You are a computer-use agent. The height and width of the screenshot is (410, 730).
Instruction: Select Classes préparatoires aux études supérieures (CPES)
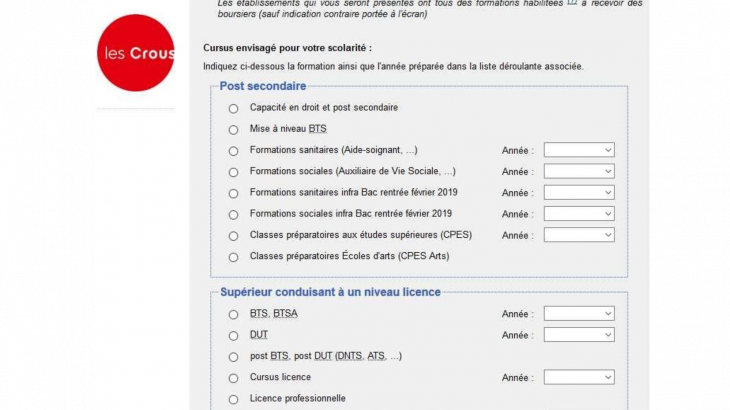tap(233, 236)
